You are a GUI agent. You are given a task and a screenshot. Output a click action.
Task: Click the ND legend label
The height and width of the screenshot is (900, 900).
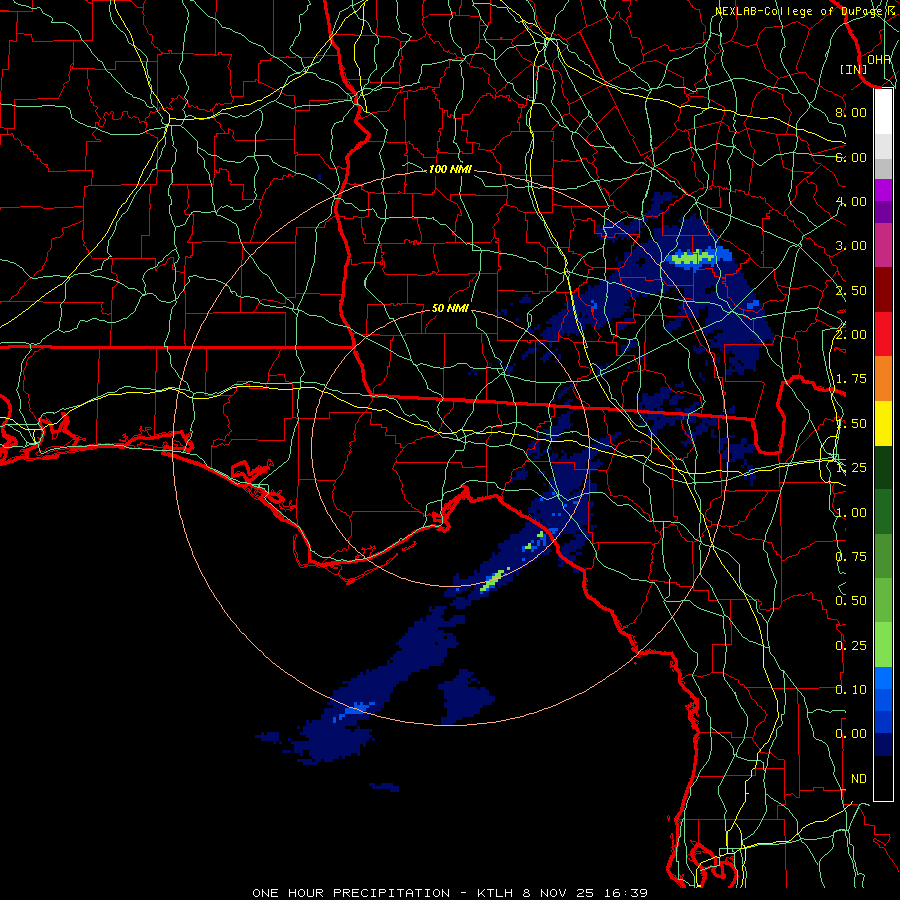(x=859, y=779)
